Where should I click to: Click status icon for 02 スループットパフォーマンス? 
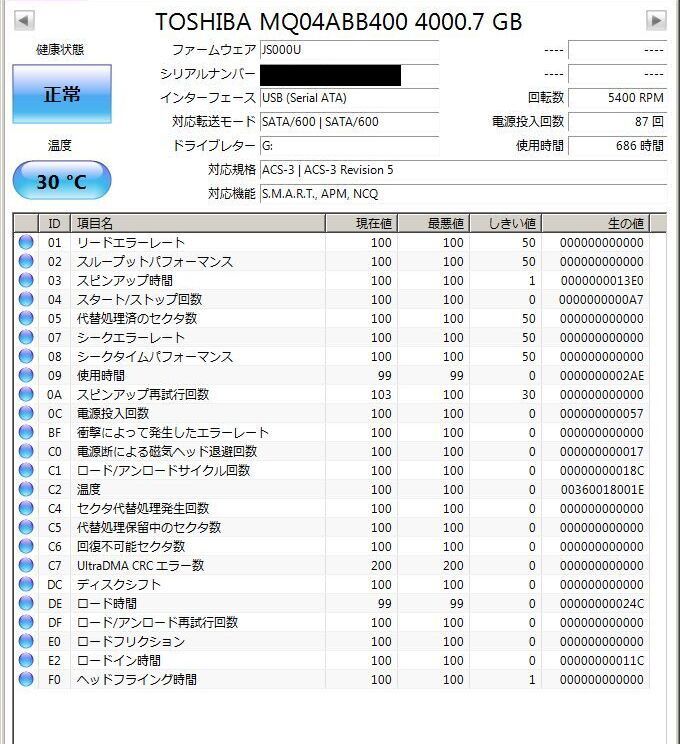pyautogui.click(x=26, y=261)
